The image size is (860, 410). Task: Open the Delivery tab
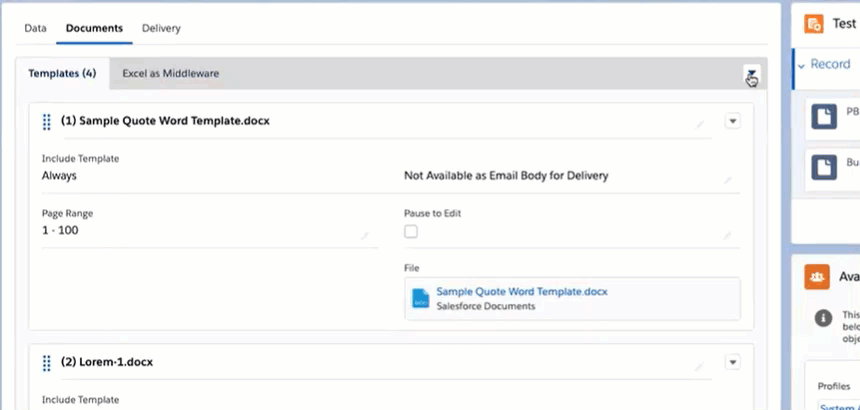click(161, 28)
